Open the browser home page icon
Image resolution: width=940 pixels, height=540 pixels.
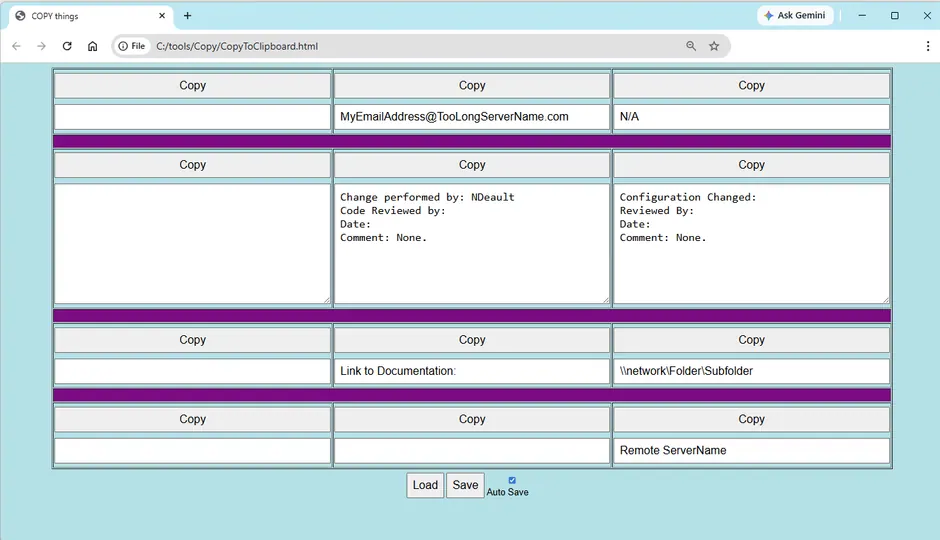[x=92, y=46]
